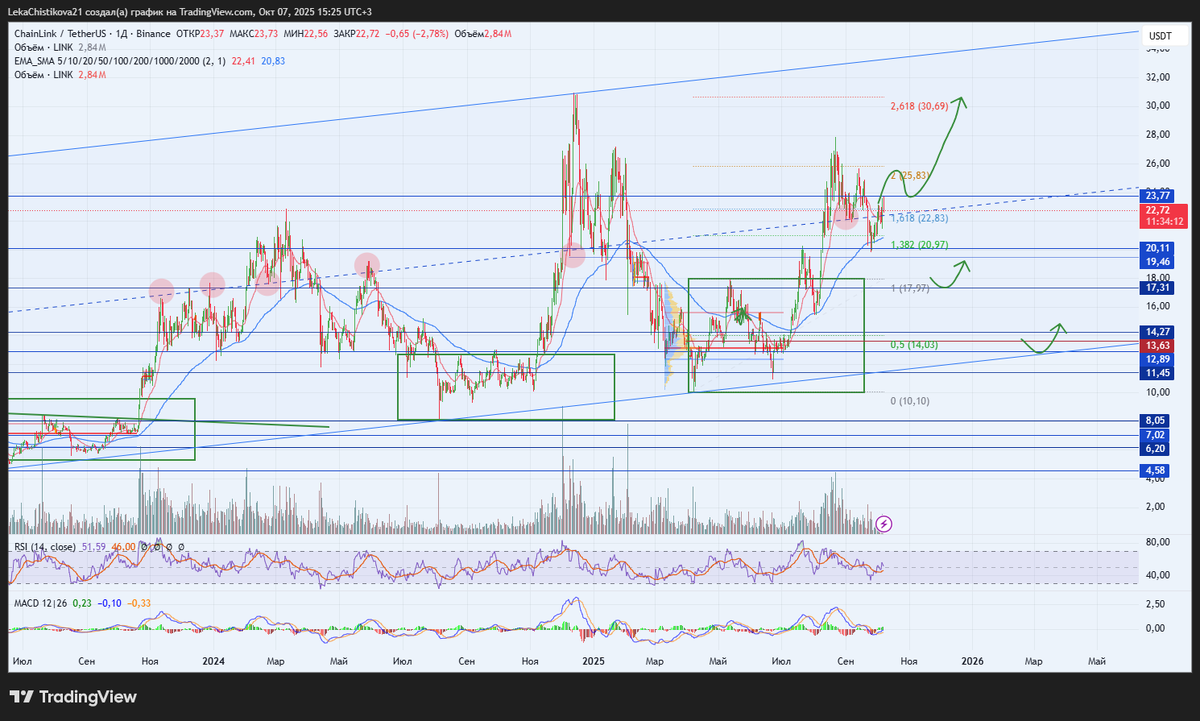Click the 40,00 tick on RSI axis
This screenshot has width=1200, height=721.
tap(1158, 575)
